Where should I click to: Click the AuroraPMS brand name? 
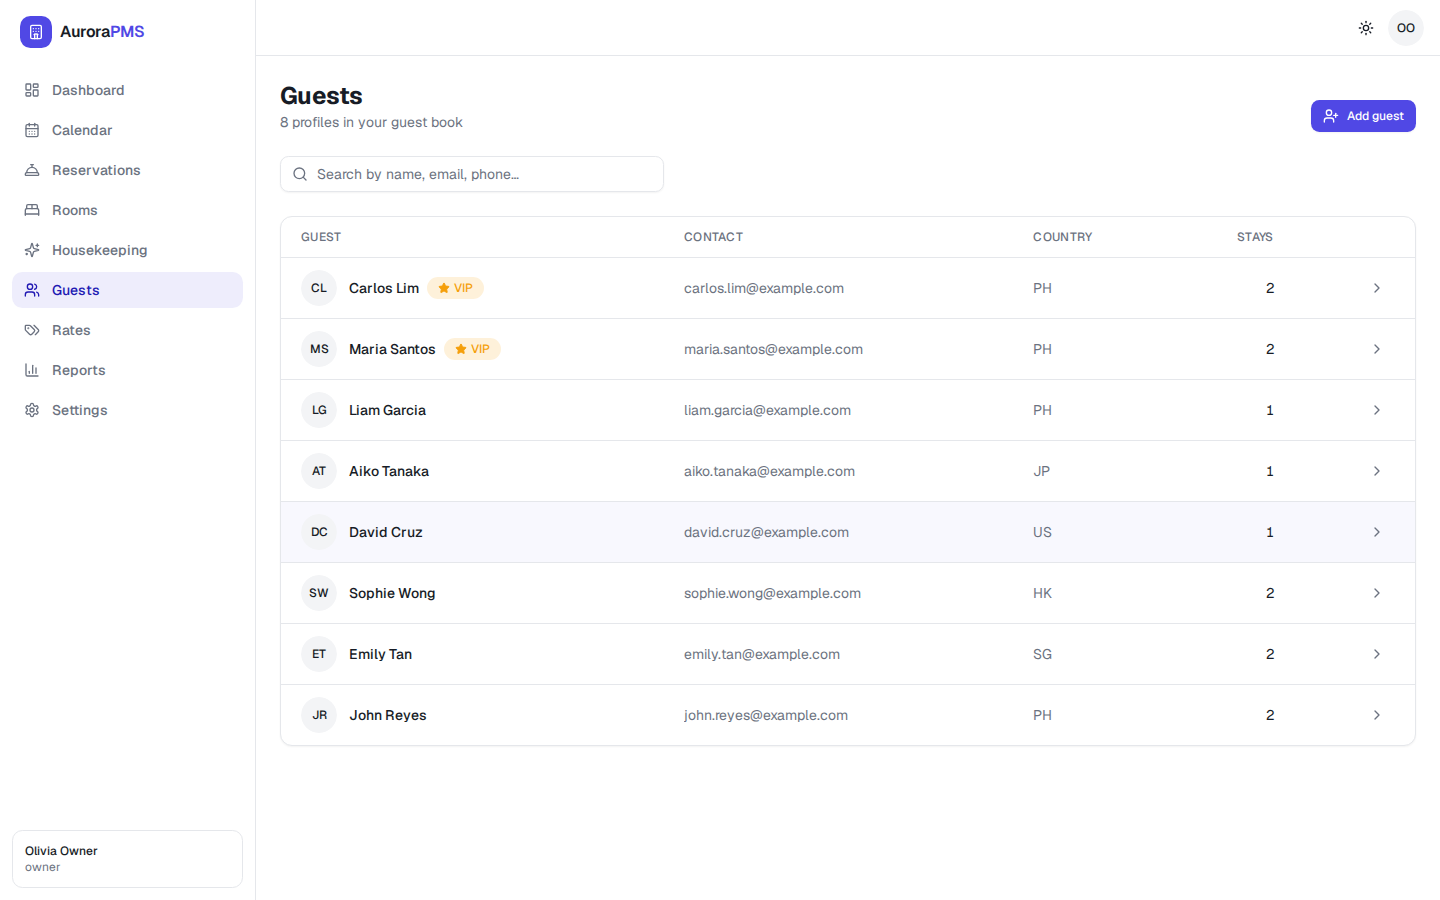(x=102, y=32)
